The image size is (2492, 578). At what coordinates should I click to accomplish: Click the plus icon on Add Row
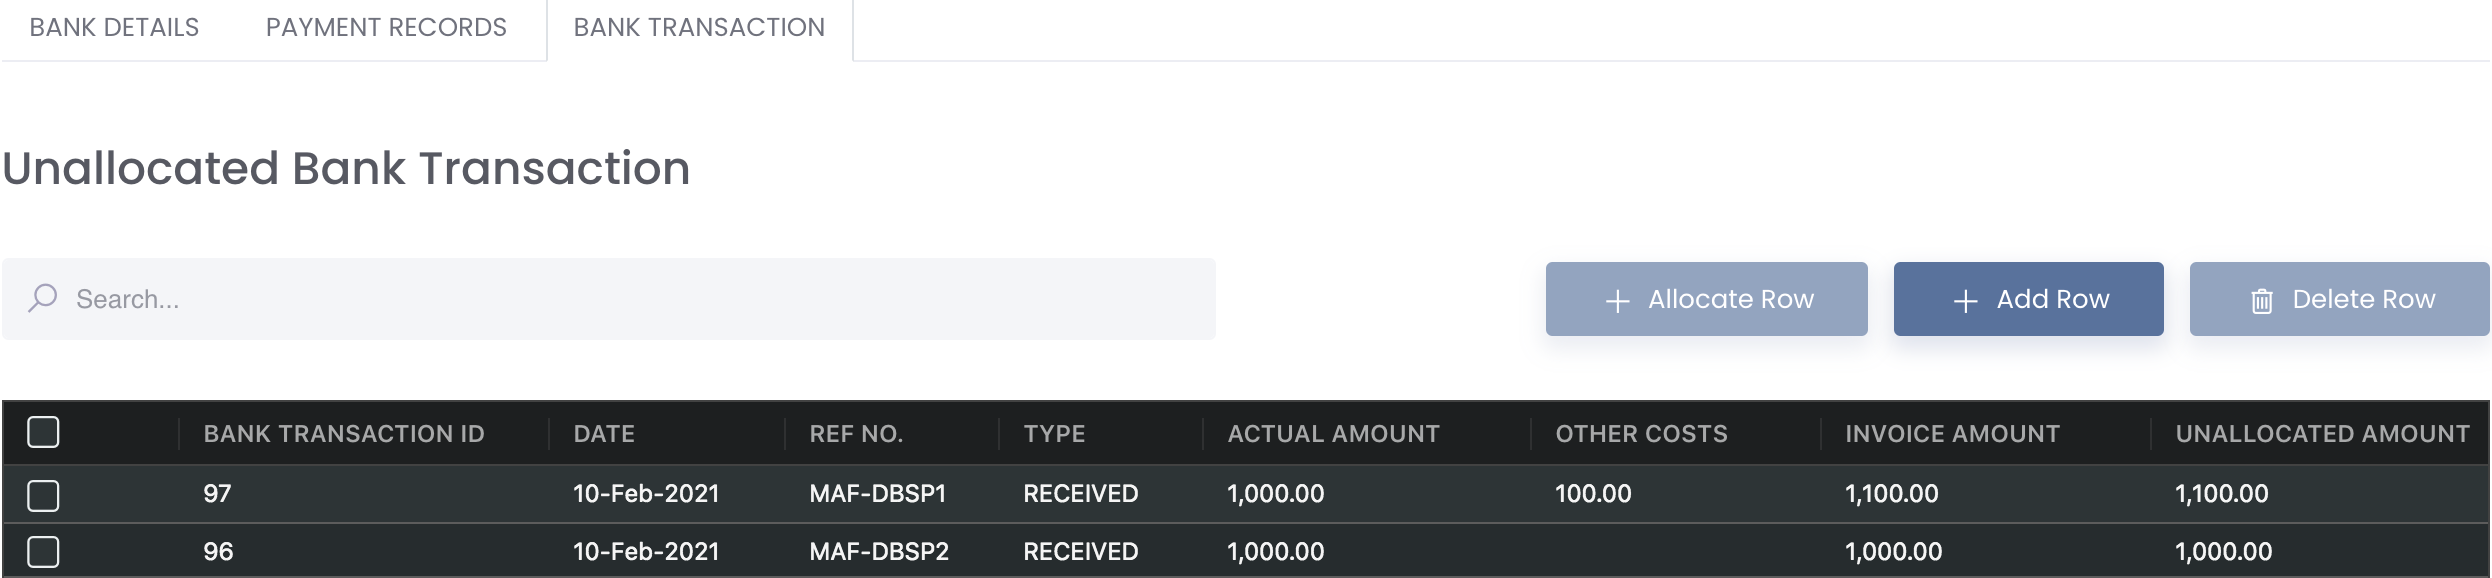1965,301
